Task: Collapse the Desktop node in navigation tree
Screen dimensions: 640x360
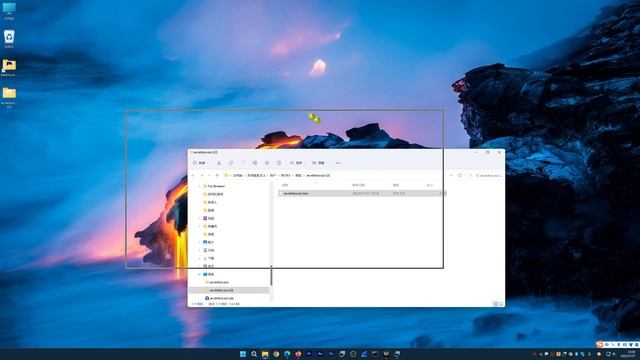Action: click(199, 274)
